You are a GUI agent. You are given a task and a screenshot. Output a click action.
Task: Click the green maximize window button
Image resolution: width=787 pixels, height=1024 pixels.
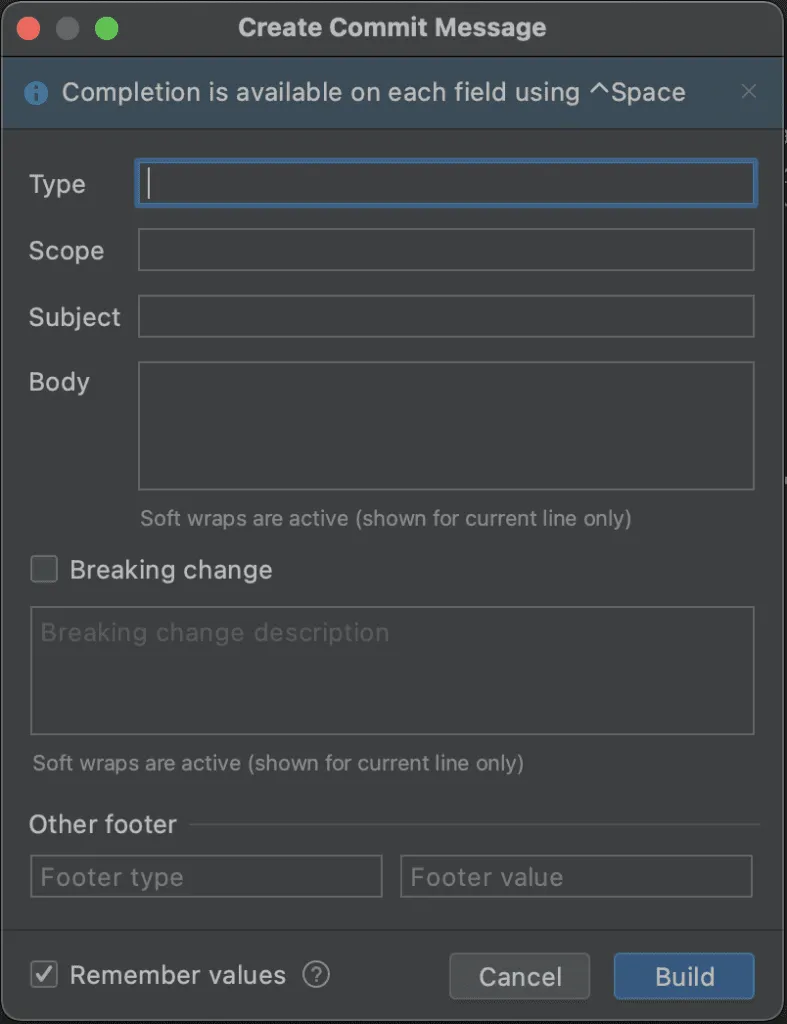pos(106,28)
